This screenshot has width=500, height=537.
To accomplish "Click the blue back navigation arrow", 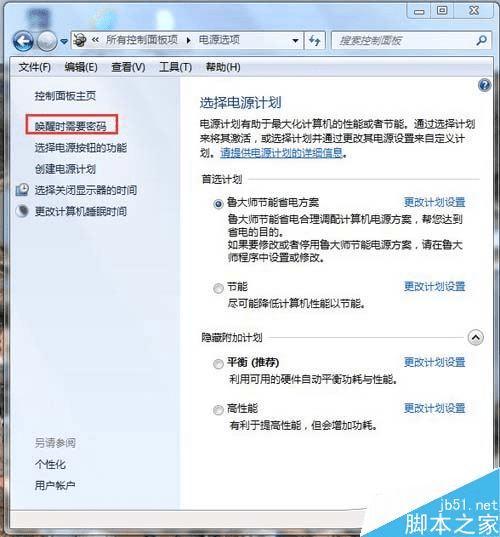I will click(23, 41).
